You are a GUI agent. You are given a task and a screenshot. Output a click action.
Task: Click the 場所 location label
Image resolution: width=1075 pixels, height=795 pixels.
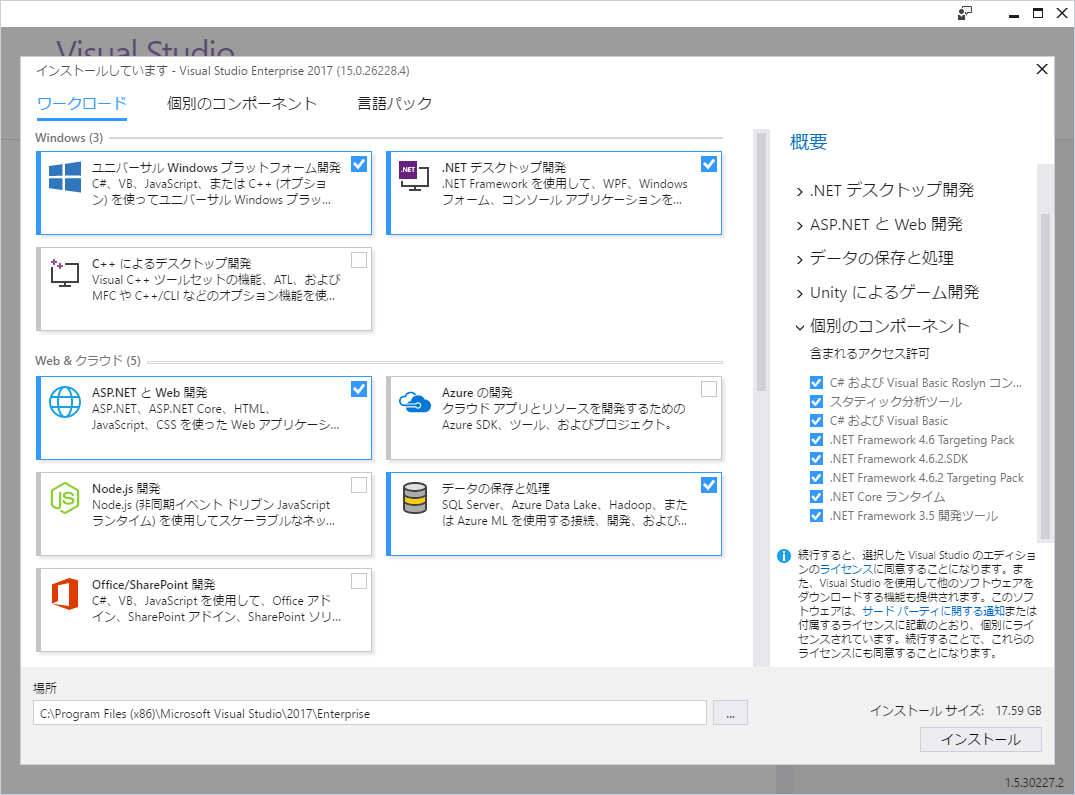(45, 688)
